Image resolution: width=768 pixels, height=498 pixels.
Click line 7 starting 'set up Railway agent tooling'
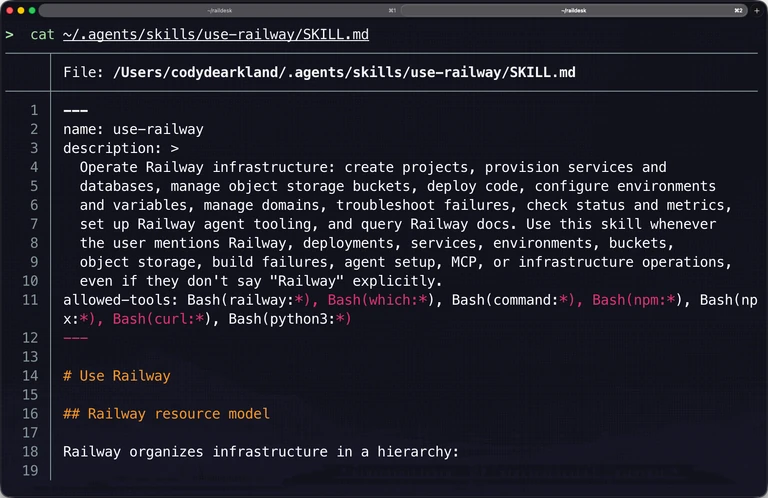(397, 224)
